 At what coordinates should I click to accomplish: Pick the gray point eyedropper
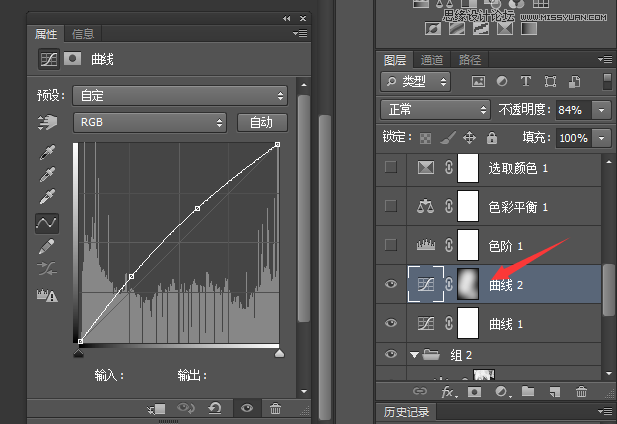click(x=47, y=174)
